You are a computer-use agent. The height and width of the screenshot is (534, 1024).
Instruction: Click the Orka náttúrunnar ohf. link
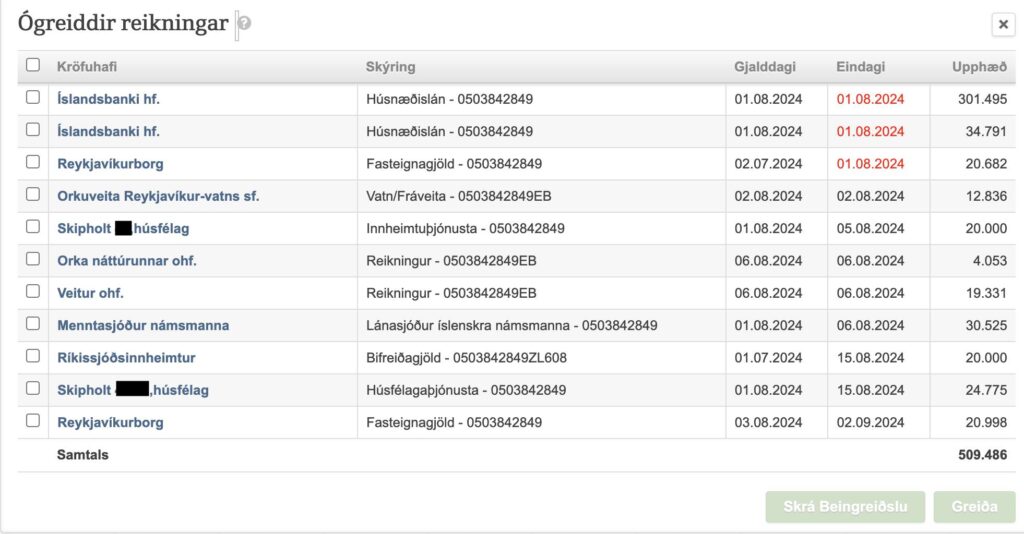pos(127,261)
